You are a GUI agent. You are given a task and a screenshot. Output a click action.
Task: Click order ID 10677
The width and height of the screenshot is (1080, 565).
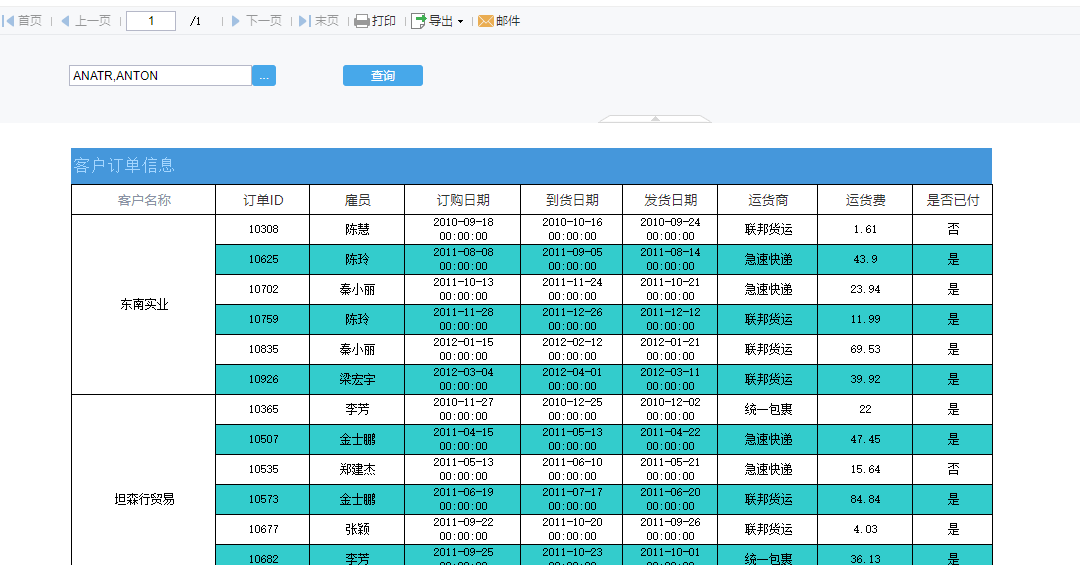pyautogui.click(x=263, y=529)
